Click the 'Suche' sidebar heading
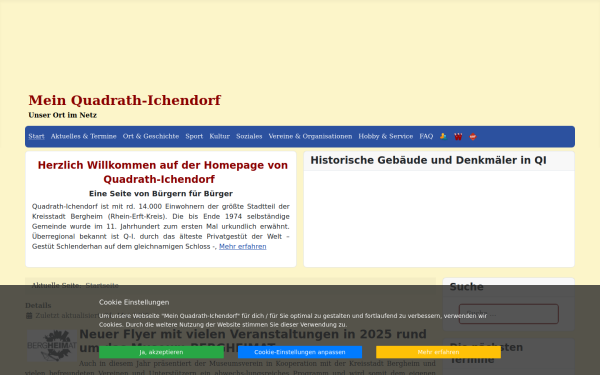 (466, 287)
